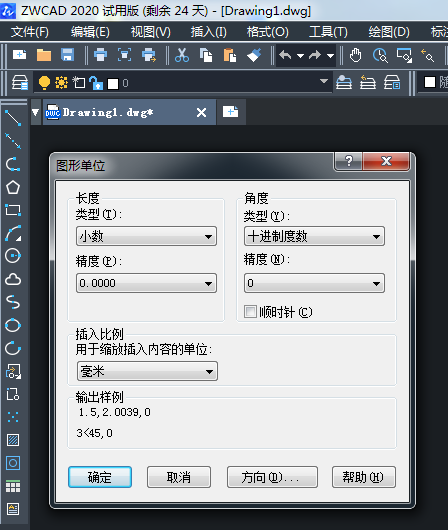Click the Save floppy disk icon
Viewport: 448px width, 530px height.
pyautogui.click(x=67, y=55)
